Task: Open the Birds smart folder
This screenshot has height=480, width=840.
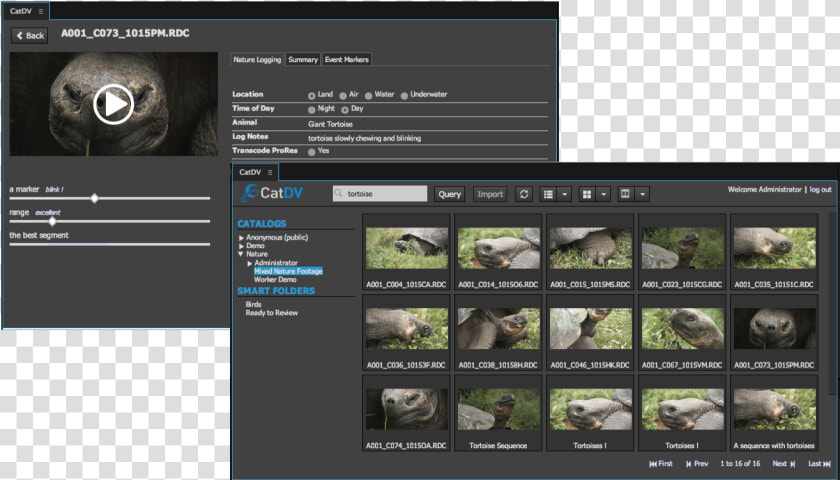Action: click(x=253, y=304)
